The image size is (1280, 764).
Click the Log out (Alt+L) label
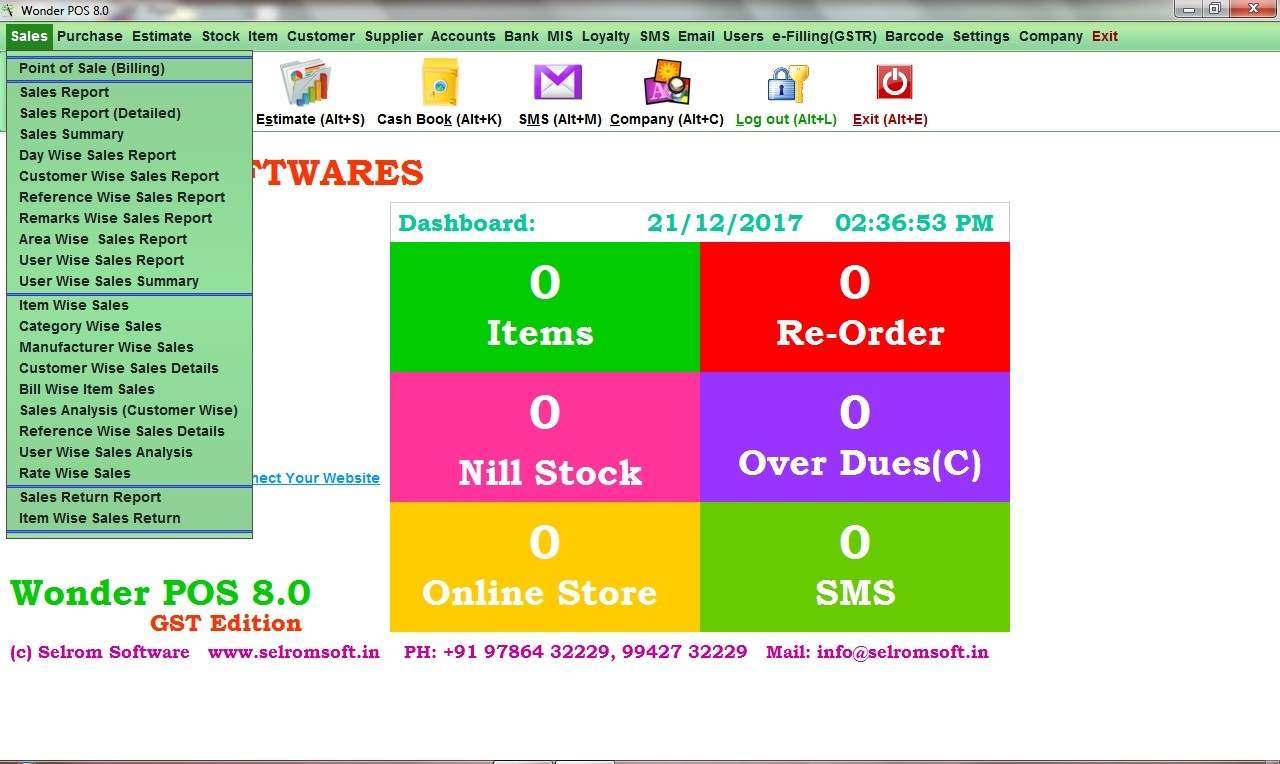786,119
